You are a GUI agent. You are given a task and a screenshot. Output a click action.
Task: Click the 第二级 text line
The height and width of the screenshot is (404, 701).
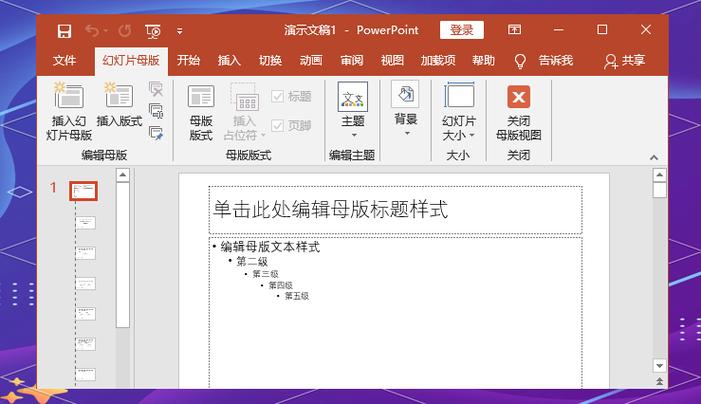(x=252, y=261)
